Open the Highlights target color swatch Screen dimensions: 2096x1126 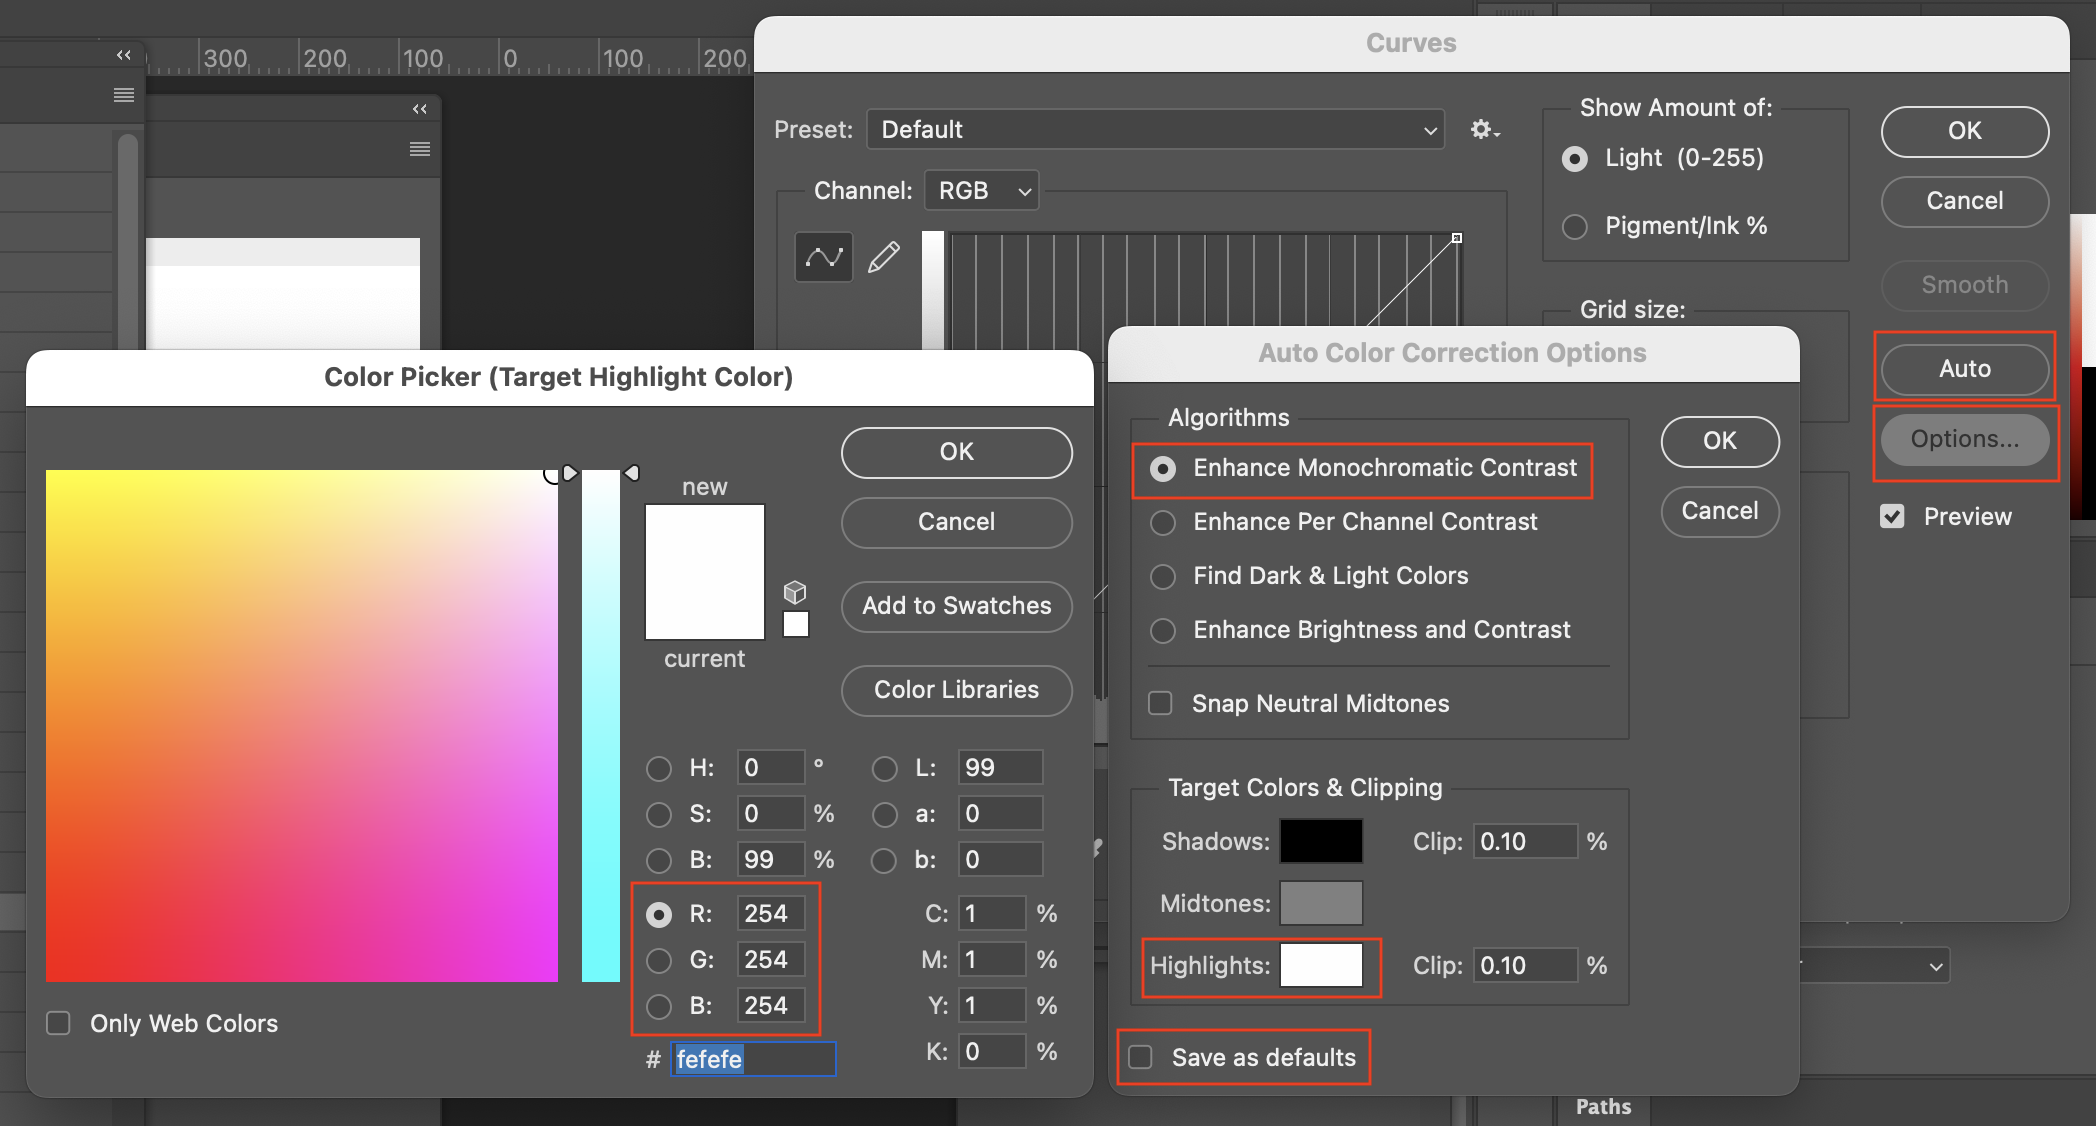(x=1322, y=965)
